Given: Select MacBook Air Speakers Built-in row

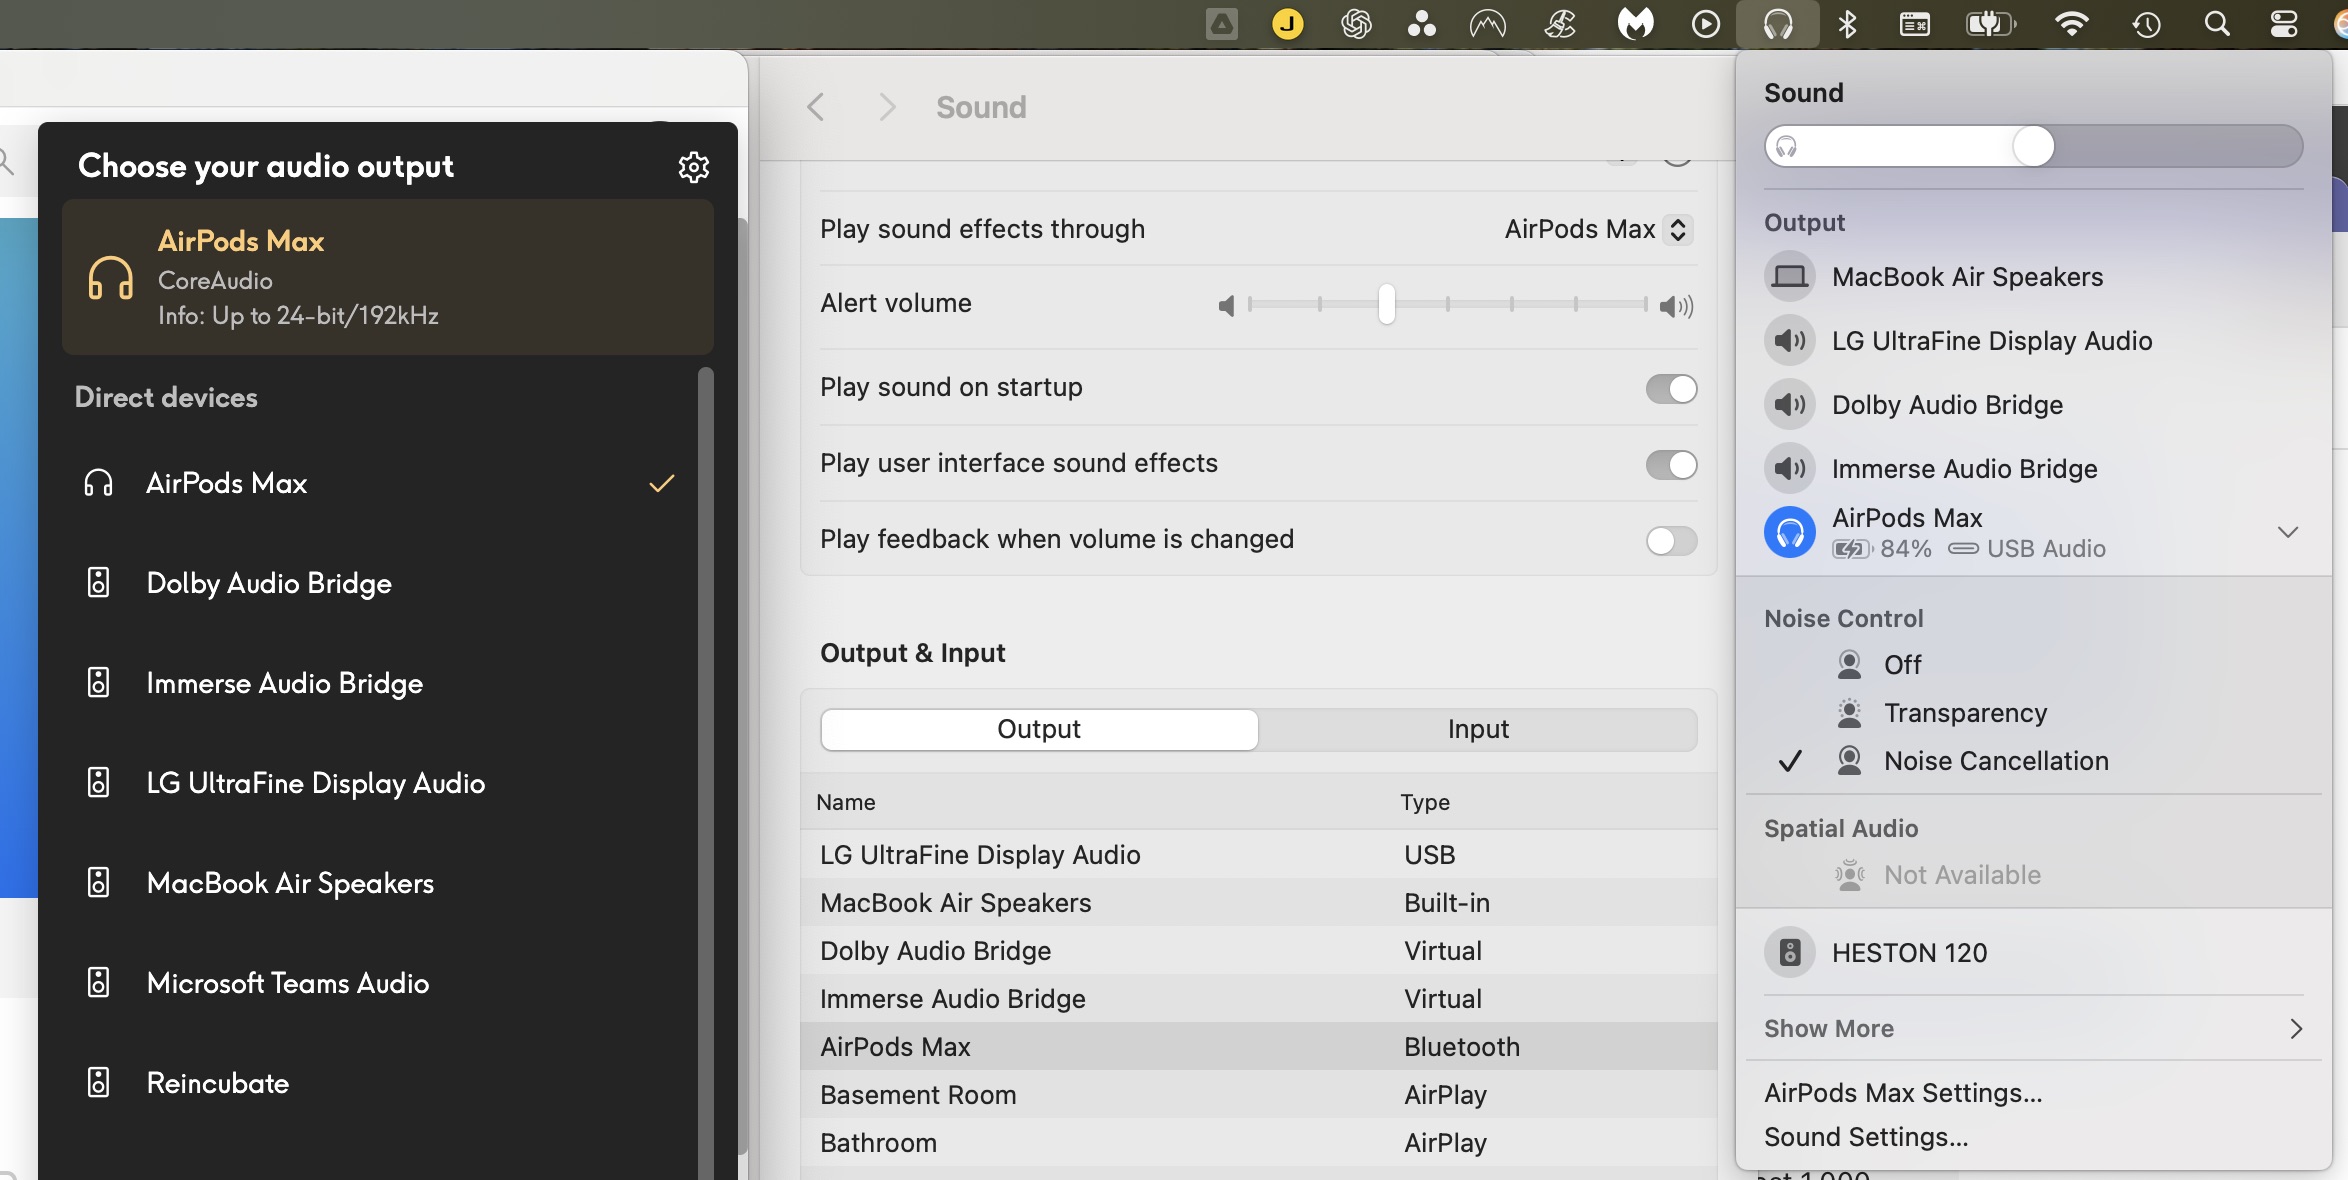Looking at the screenshot, I should (x=1258, y=903).
